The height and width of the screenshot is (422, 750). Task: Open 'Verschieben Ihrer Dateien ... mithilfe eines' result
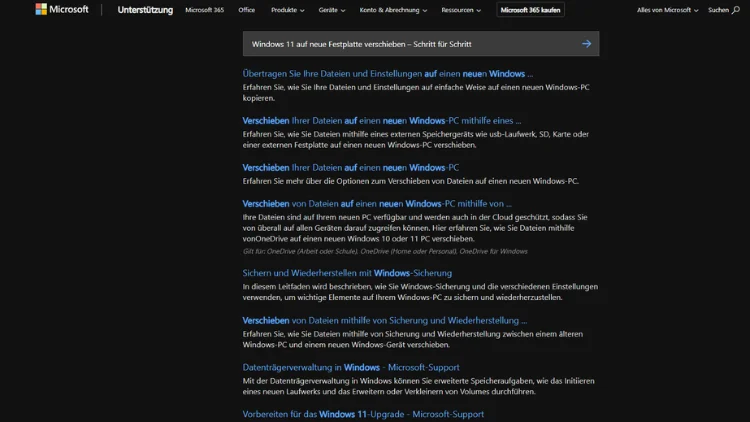pyautogui.click(x=382, y=121)
